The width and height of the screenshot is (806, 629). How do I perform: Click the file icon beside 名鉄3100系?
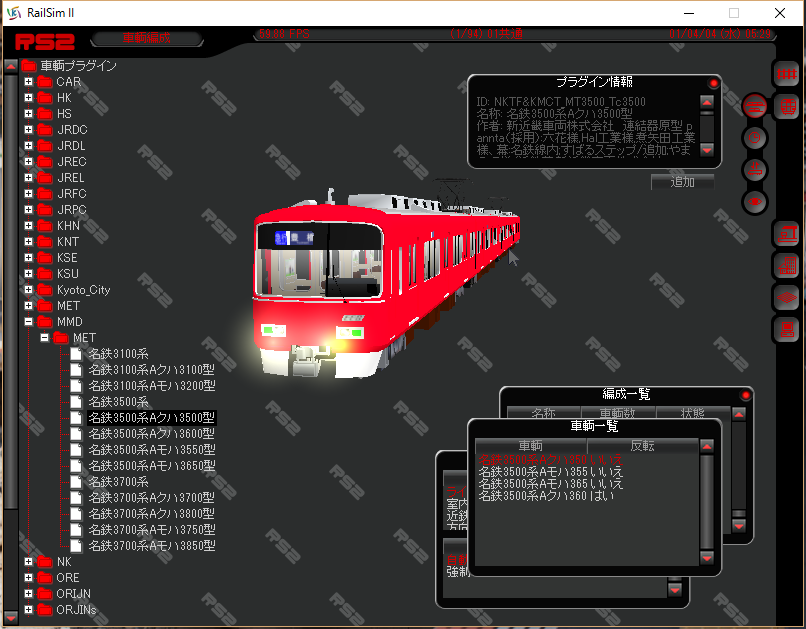click(x=76, y=354)
